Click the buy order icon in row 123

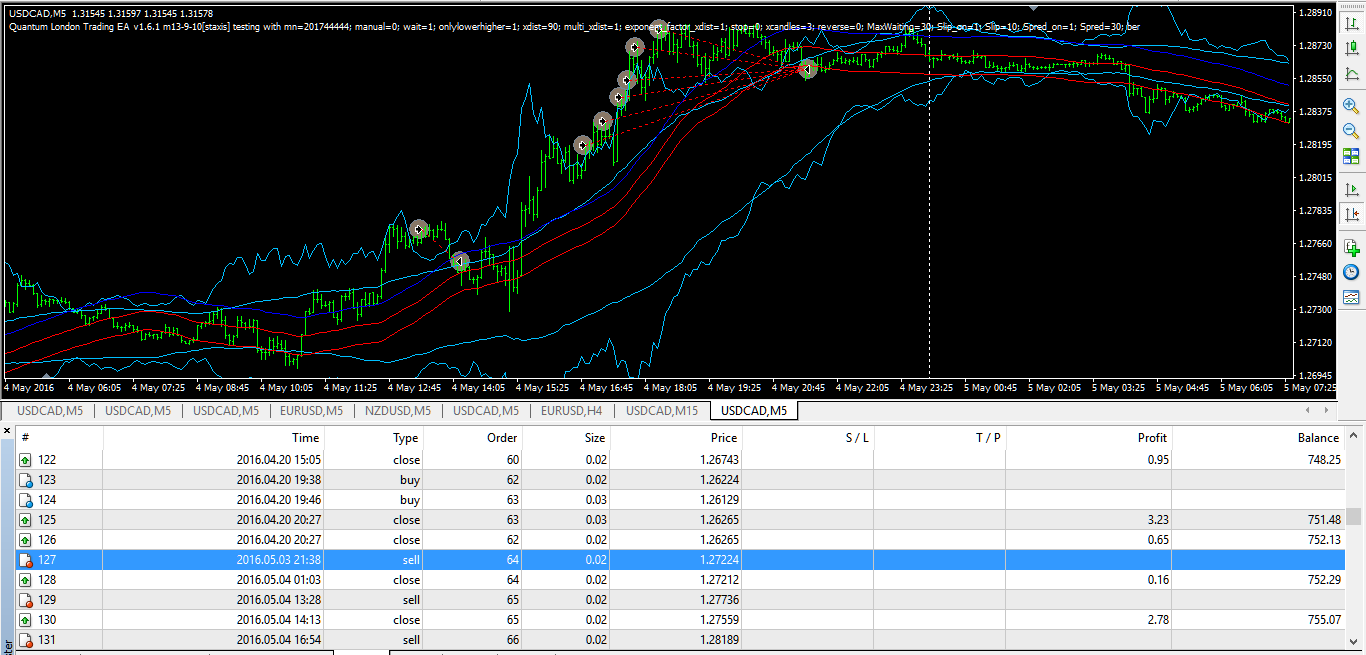(25, 480)
